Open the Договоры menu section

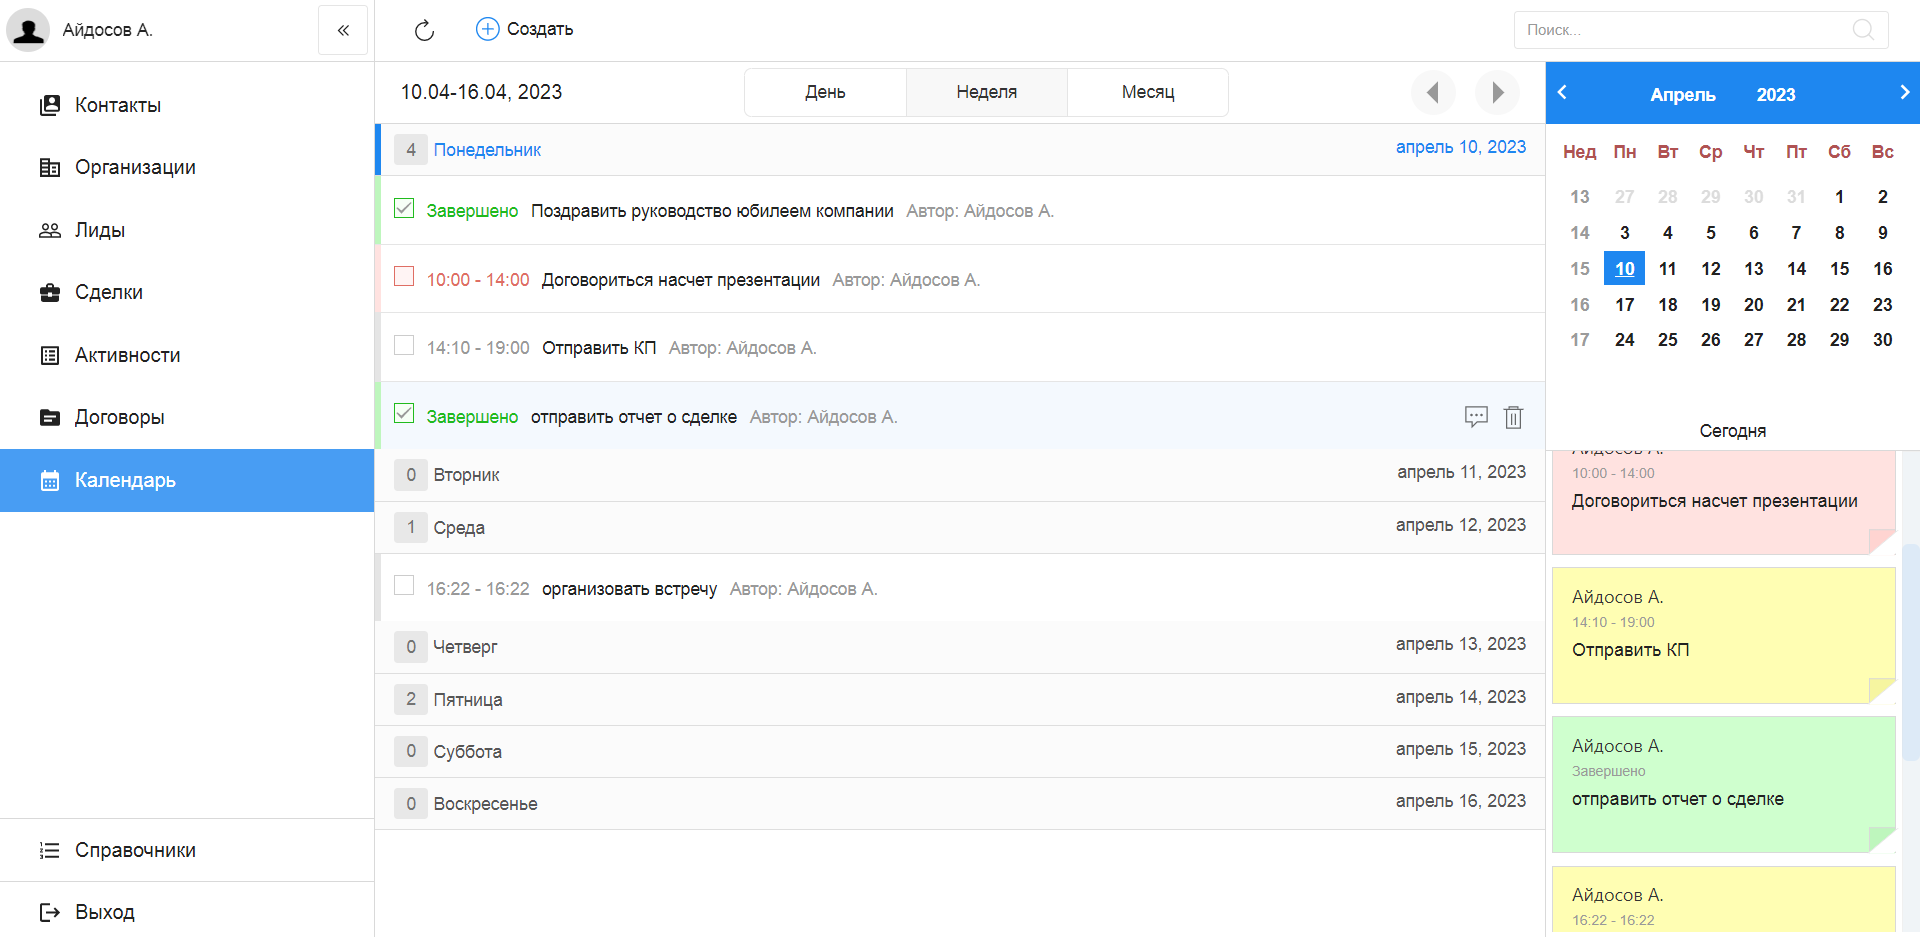click(187, 418)
